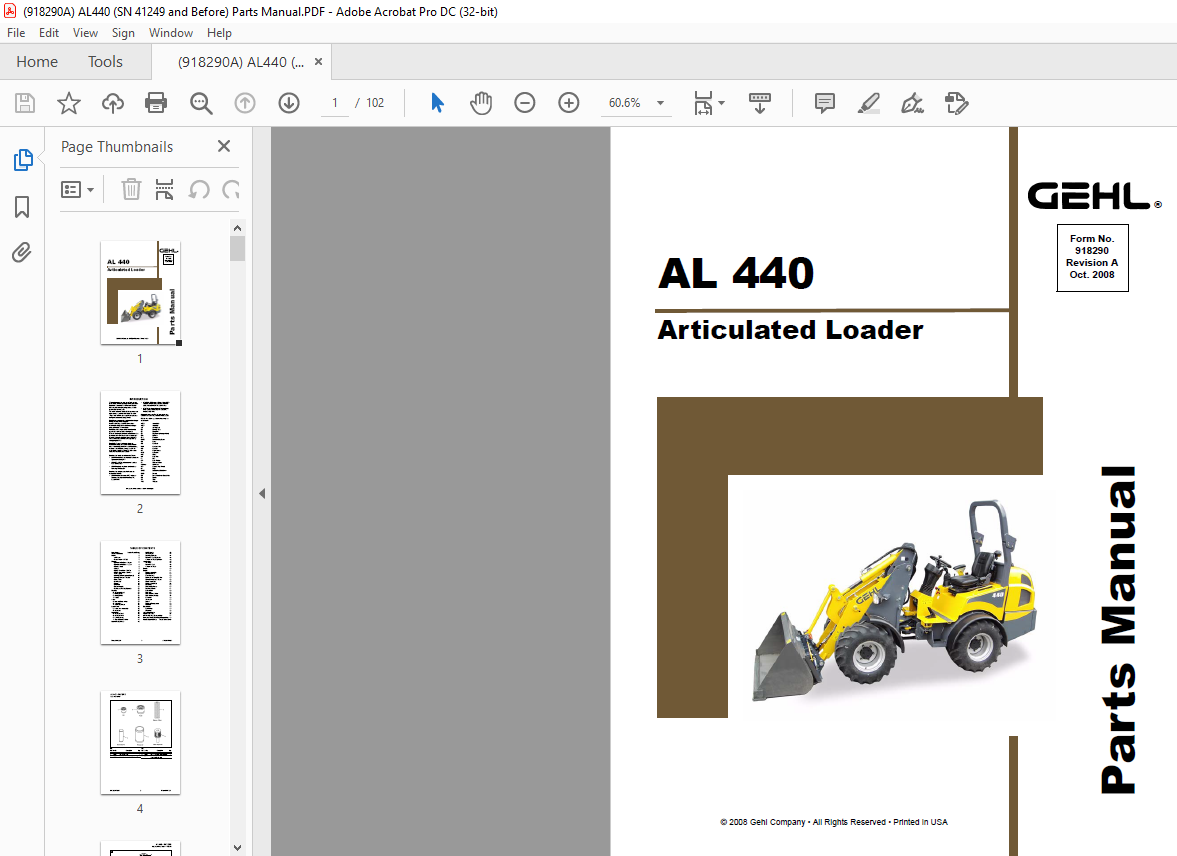Open the Window menu
The width and height of the screenshot is (1177, 856).
pos(170,33)
